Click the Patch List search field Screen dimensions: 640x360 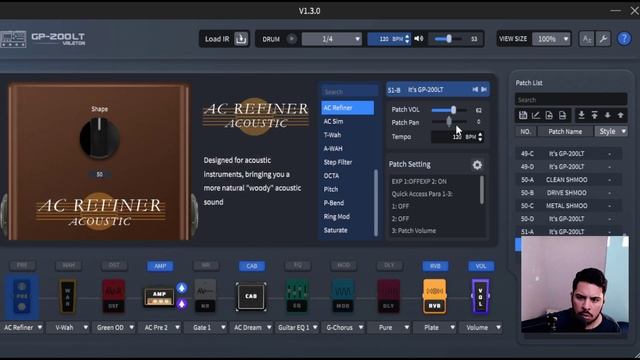tap(571, 100)
